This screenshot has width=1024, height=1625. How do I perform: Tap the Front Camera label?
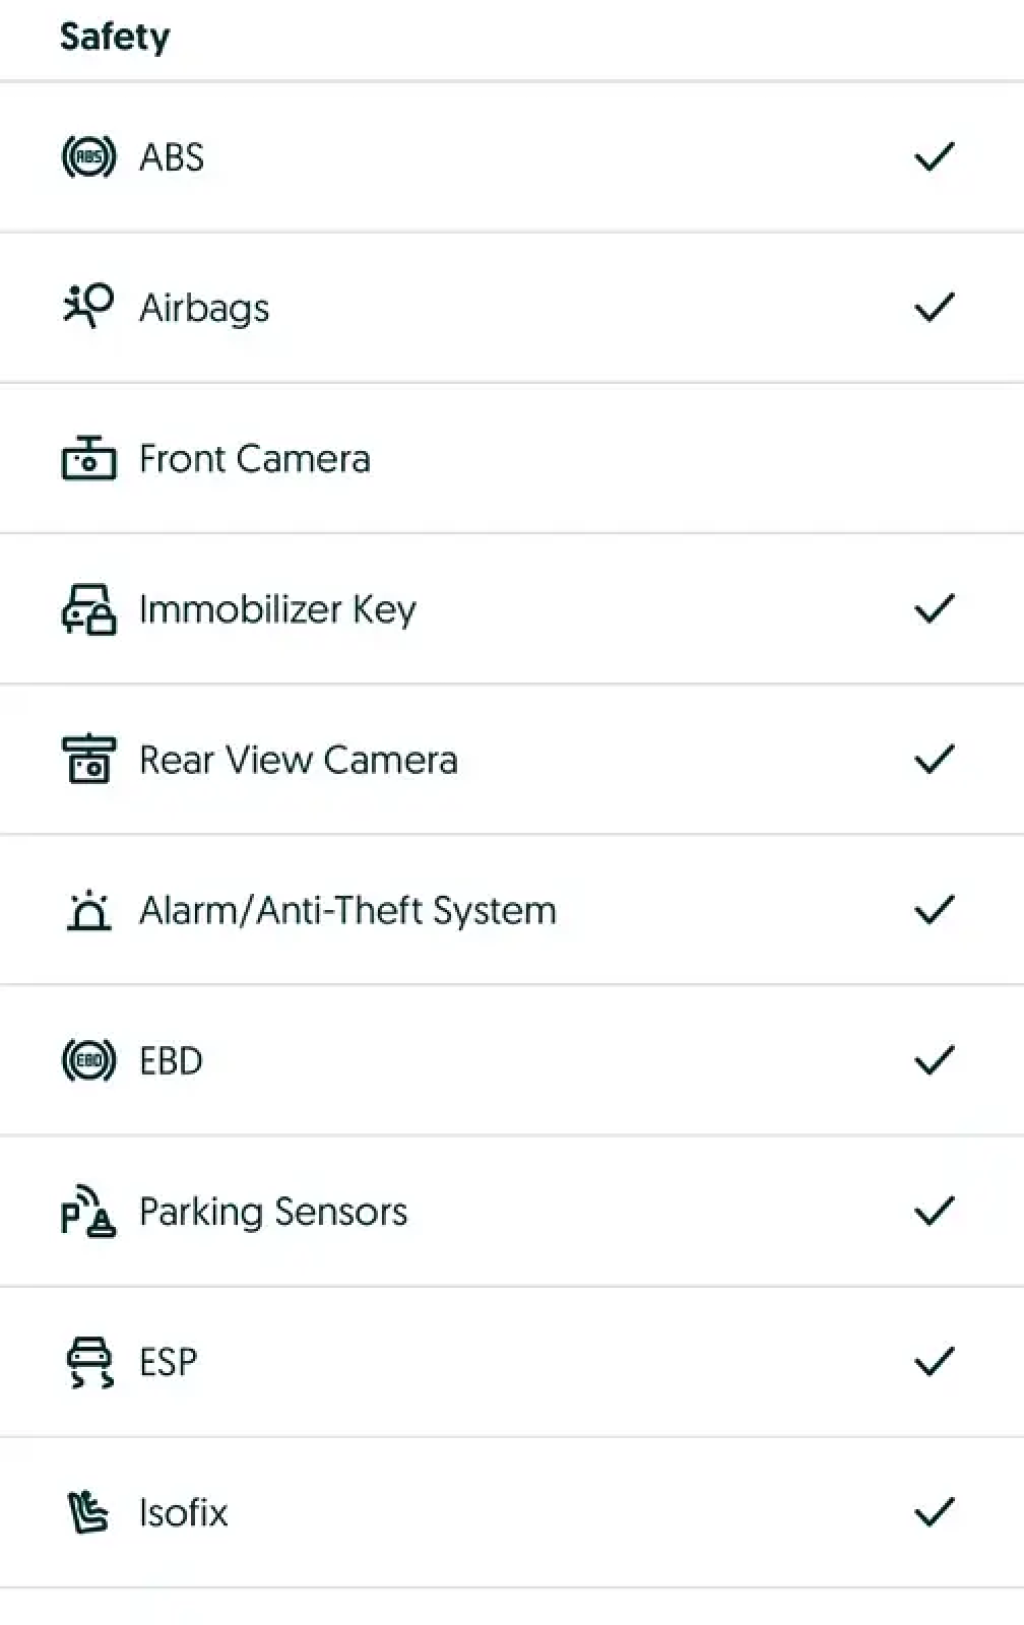(x=254, y=459)
